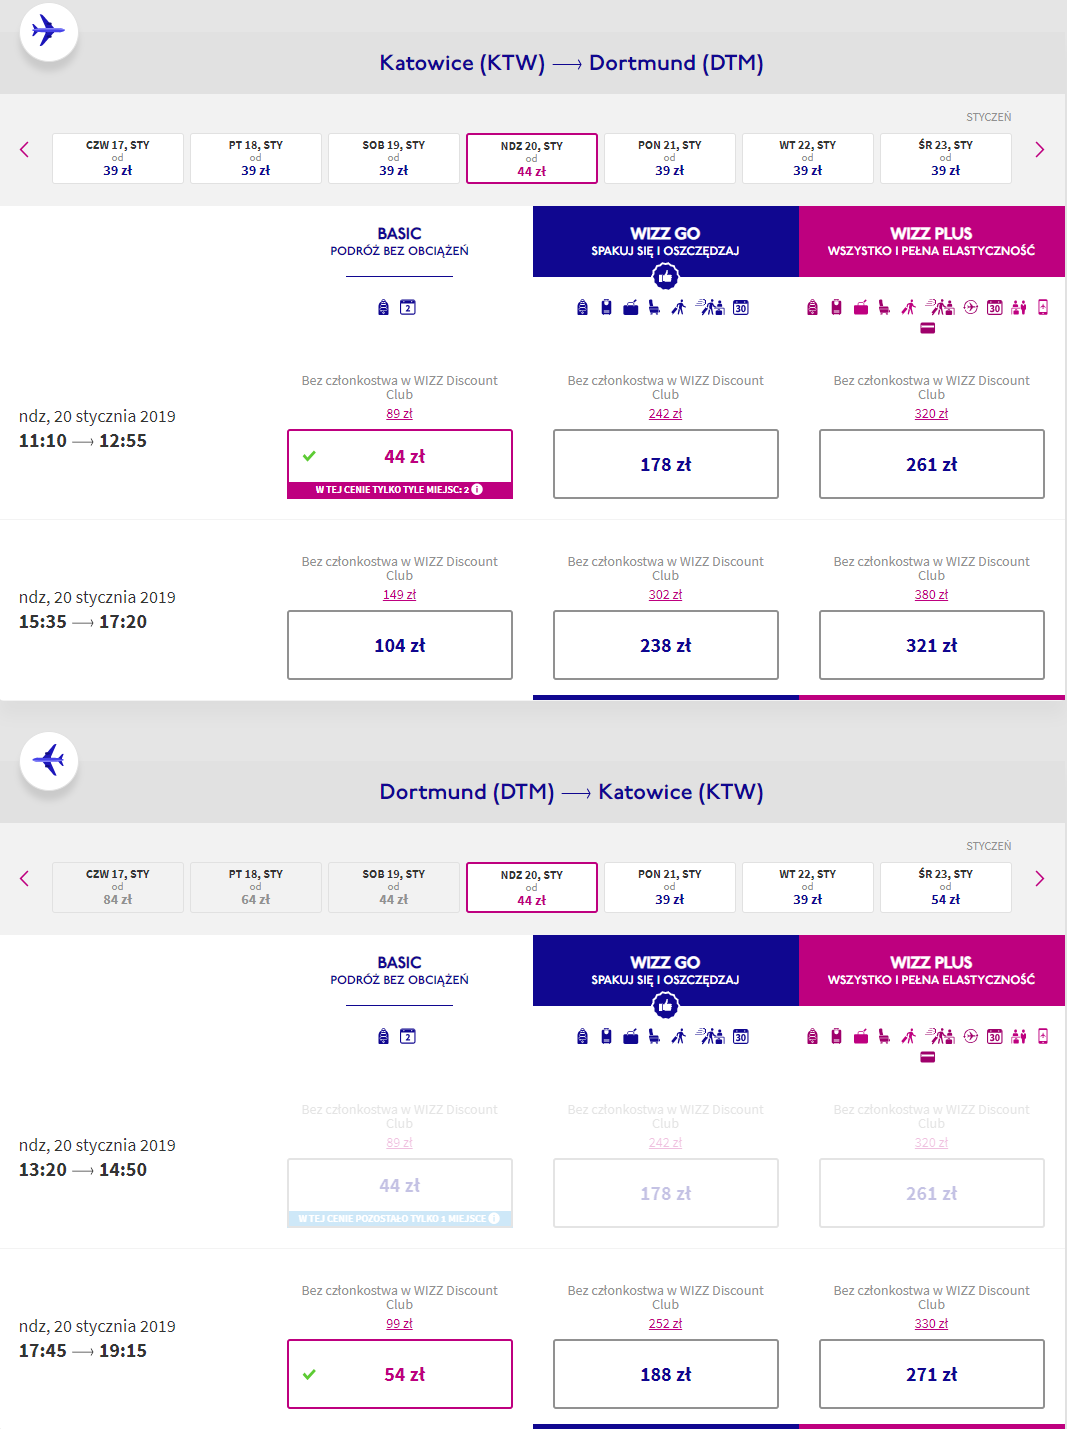Click the outbound WIZZ GO checked suitcase icon
This screenshot has height=1429, width=1067.
coord(630,308)
